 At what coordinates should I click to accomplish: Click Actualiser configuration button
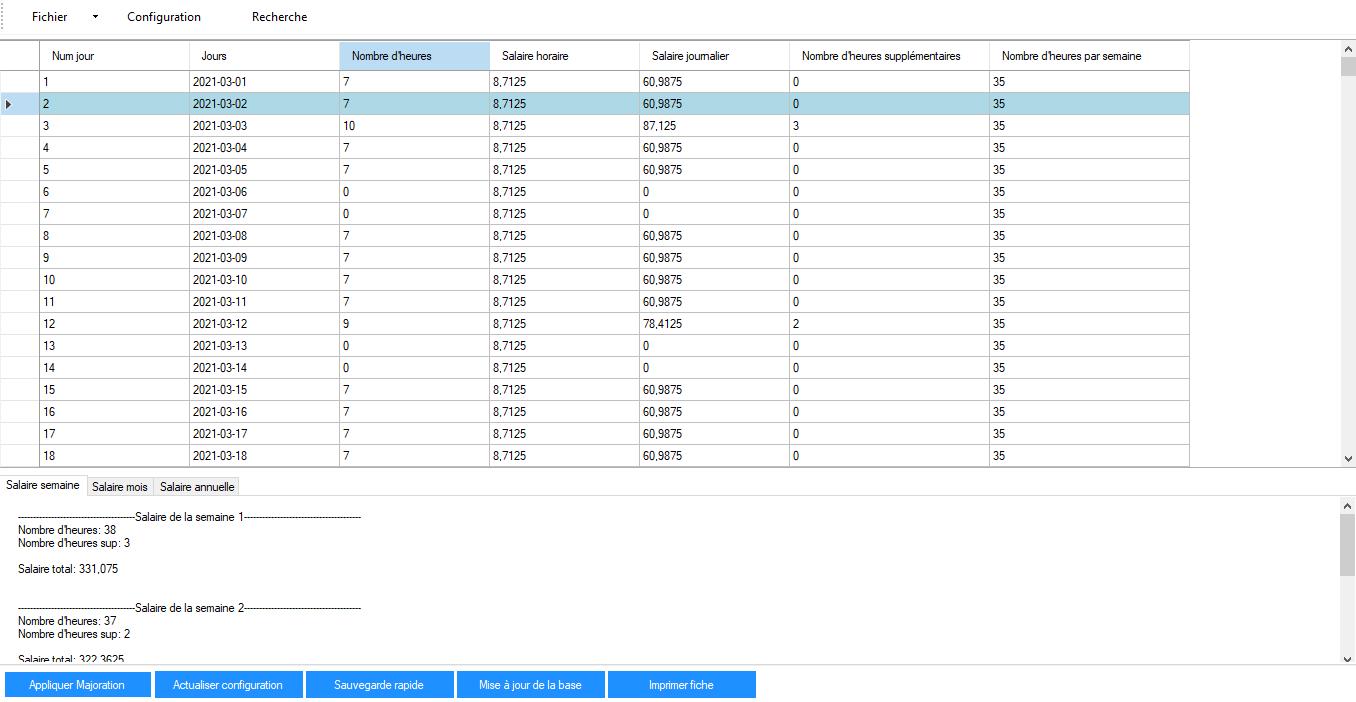point(228,685)
